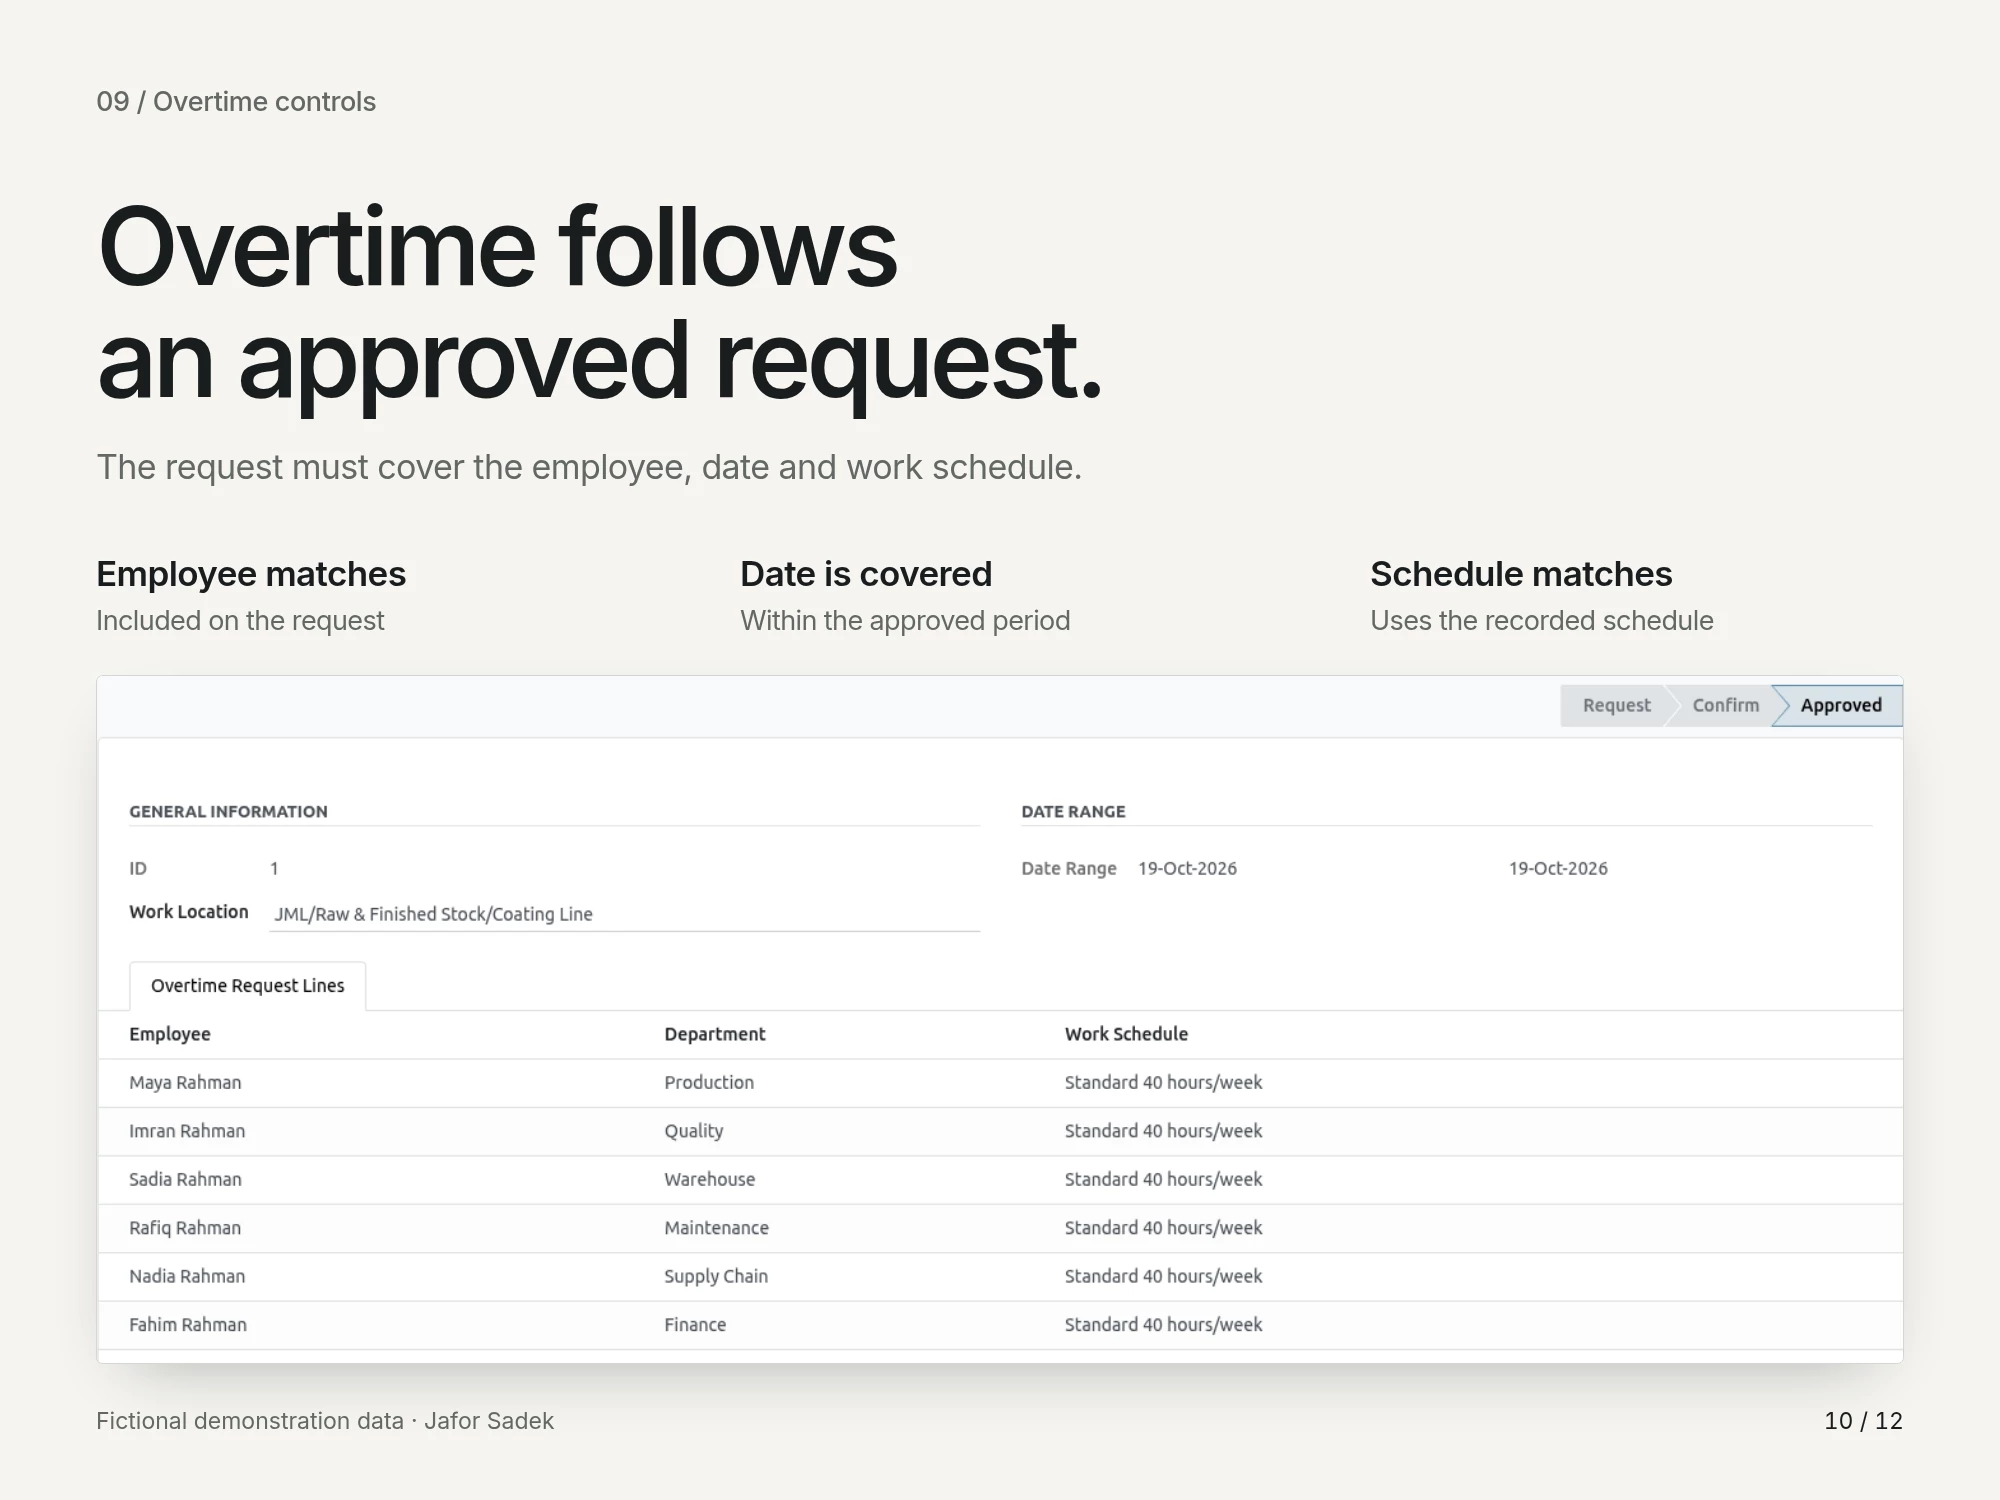Viewport: 2000px width, 1500px height.
Task: Select the Nadia Rahman row
Action: (1000, 1277)
